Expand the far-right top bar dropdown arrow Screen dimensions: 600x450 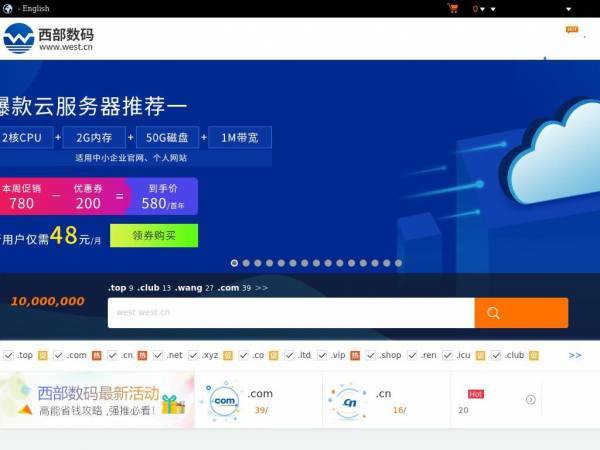coord(569,9)
